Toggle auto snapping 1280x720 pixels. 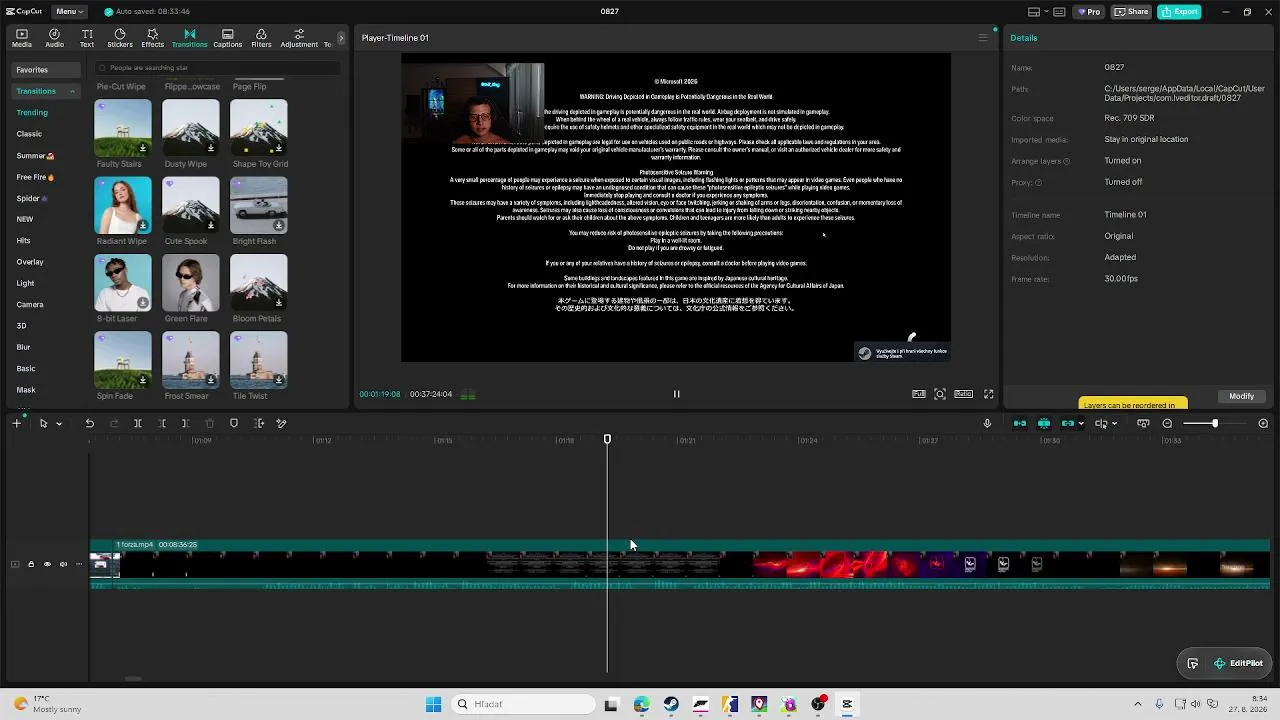coord(1044,424)
